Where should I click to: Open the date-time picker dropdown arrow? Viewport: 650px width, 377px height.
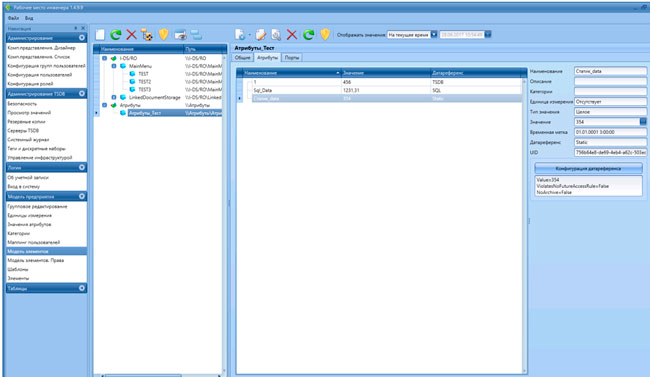488,35
